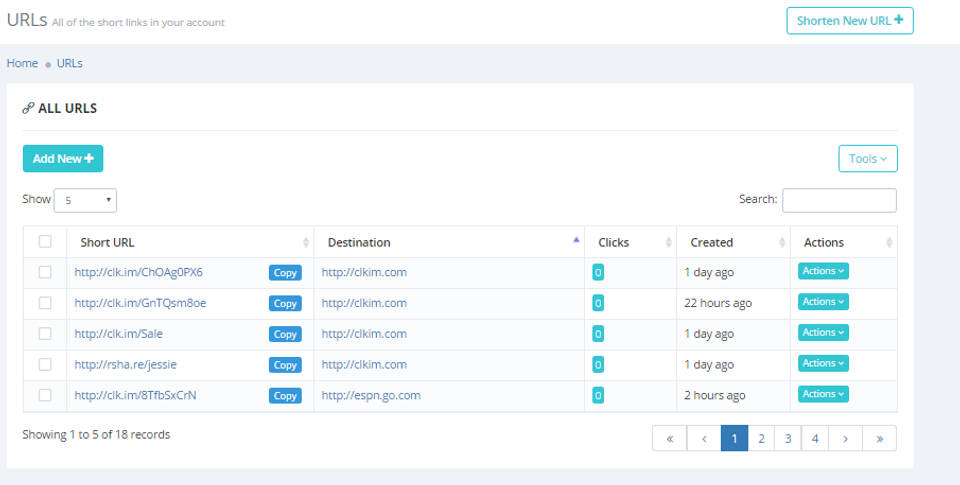
Task: Check the select-all checkbox in table header
Action: [x=45, y=241]
